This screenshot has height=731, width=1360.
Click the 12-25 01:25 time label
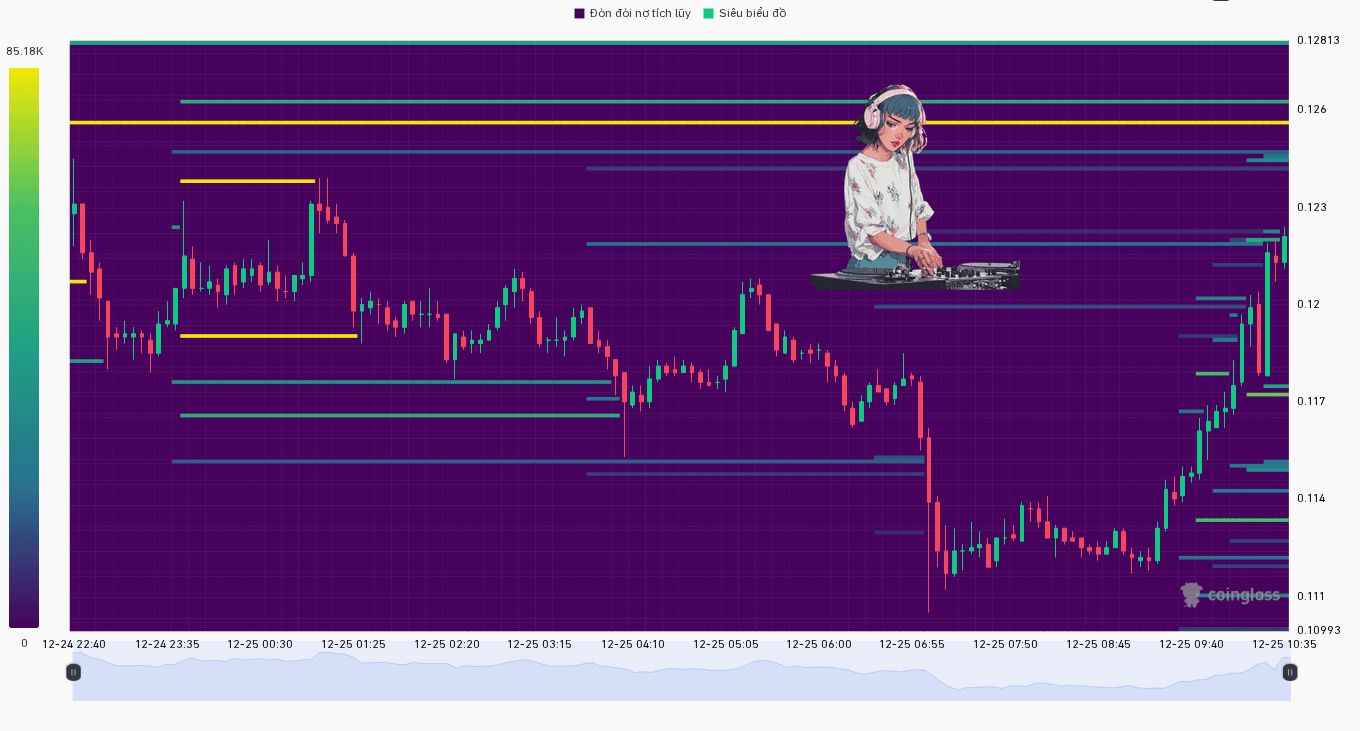pyautogui.click(x=353, y=644)
